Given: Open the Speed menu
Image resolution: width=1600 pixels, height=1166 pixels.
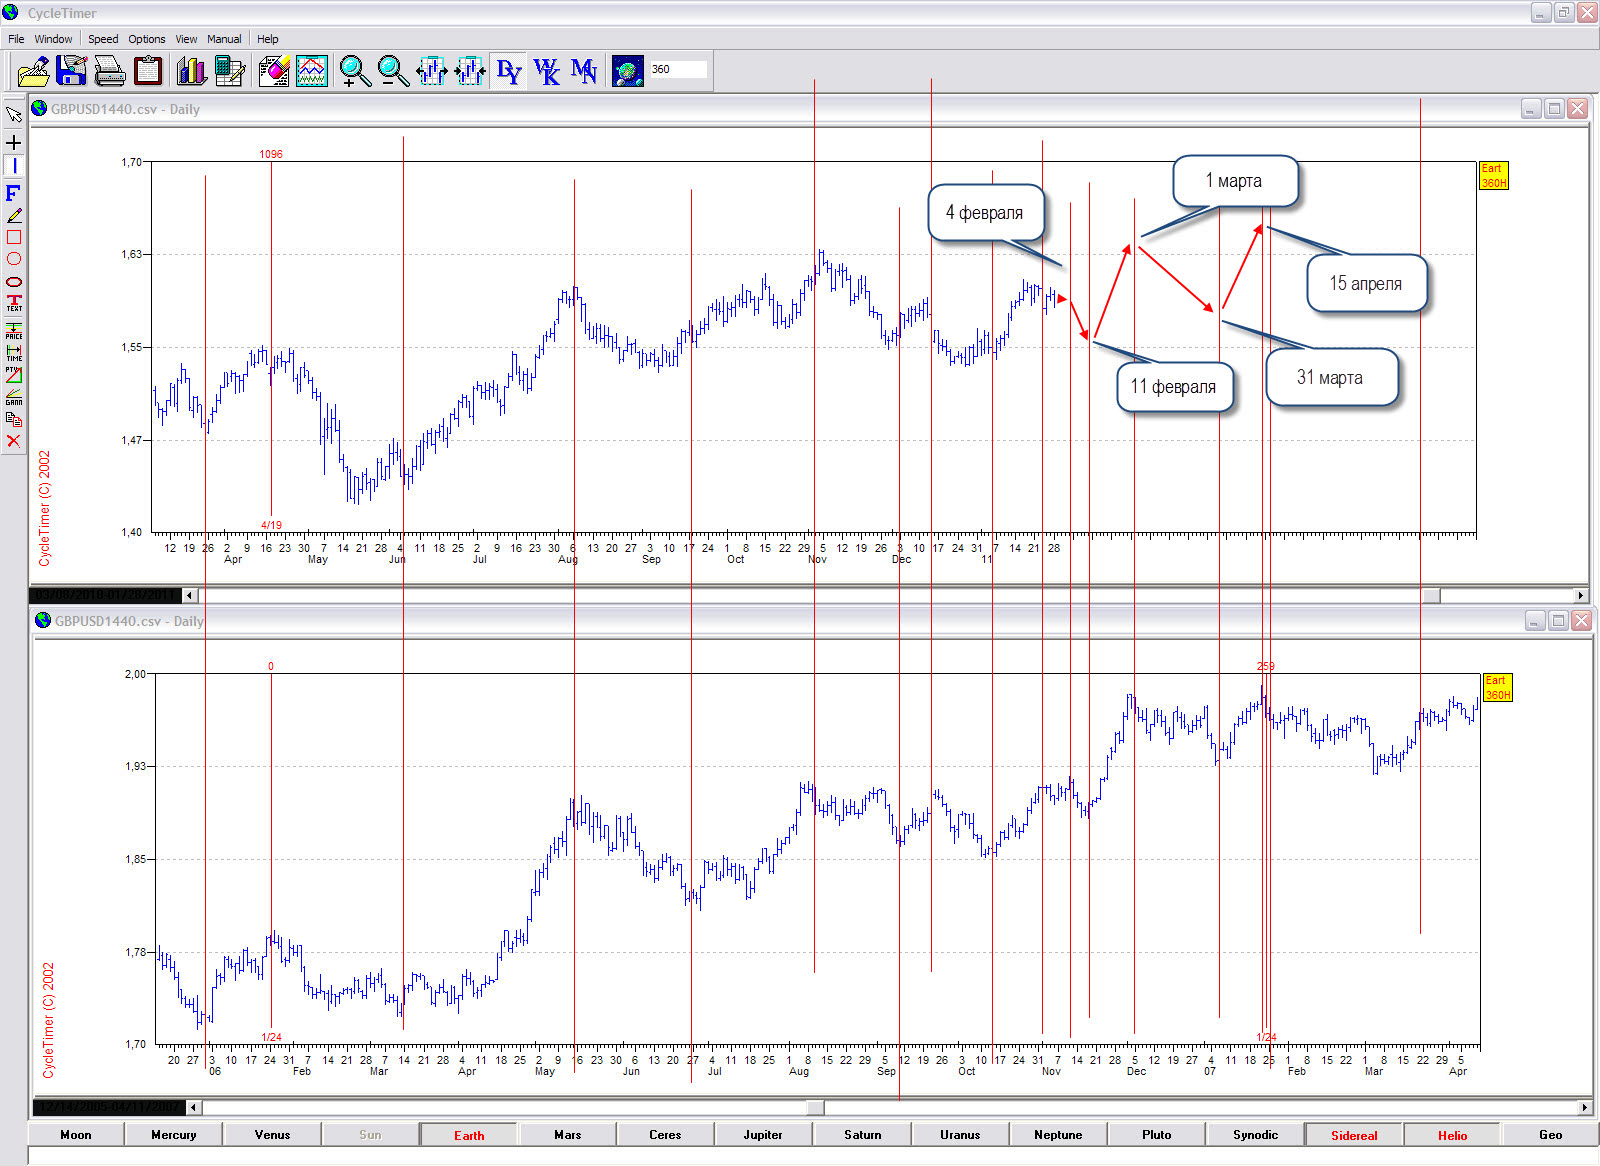Looking at the screenshot, I should coord(103,39).
